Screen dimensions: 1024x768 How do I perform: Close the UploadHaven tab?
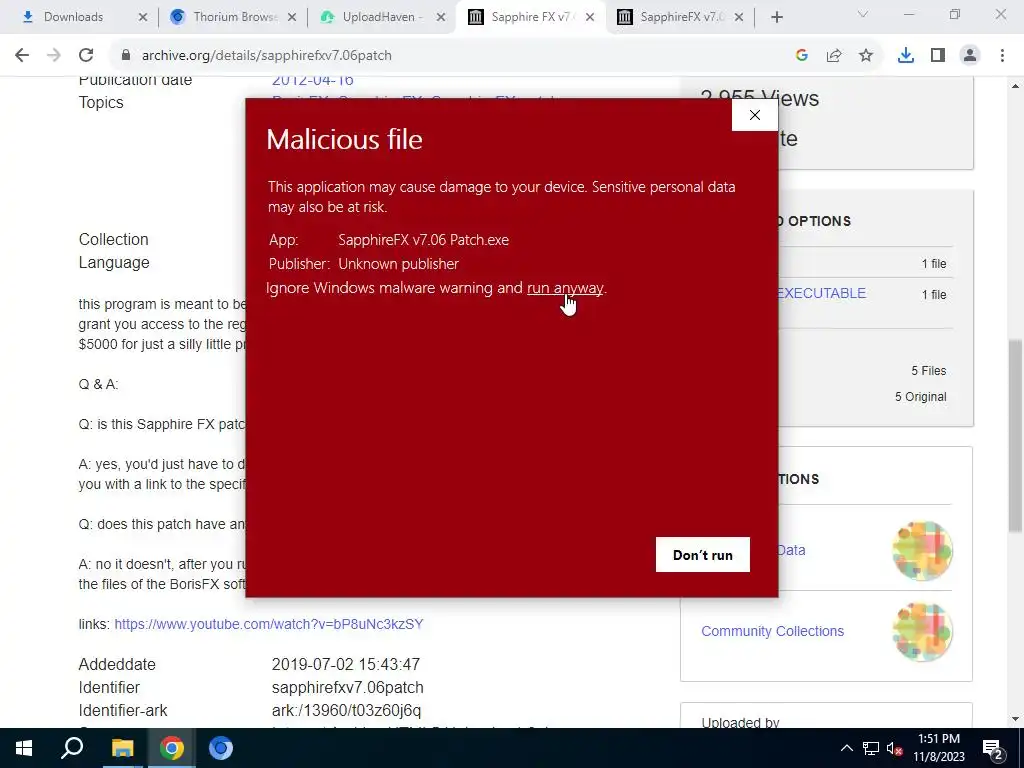441,17
